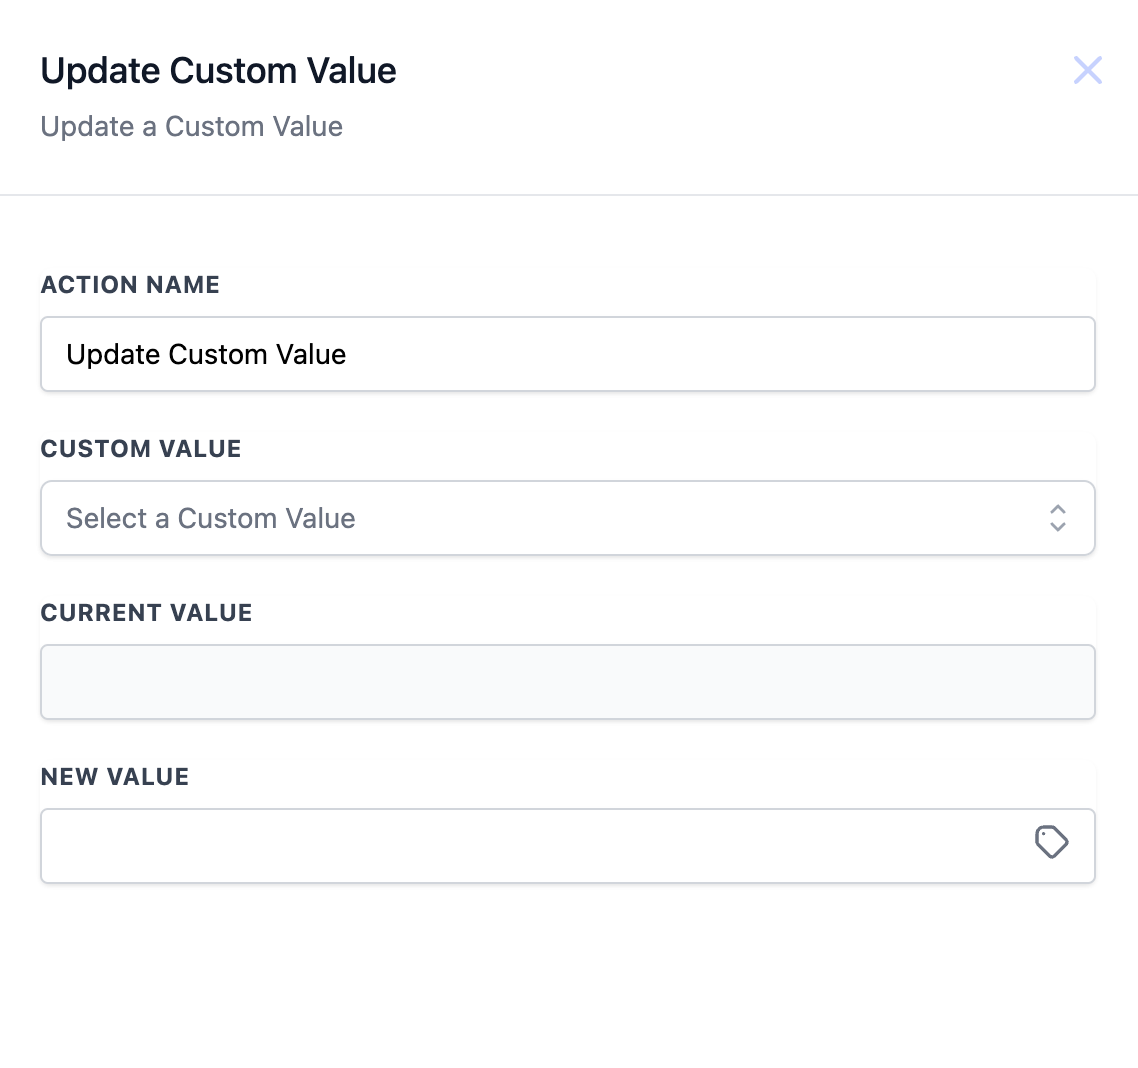Click the disabled Current Value field
1138x1068 pixels.
pyautogui.click(x=567, y=682)
